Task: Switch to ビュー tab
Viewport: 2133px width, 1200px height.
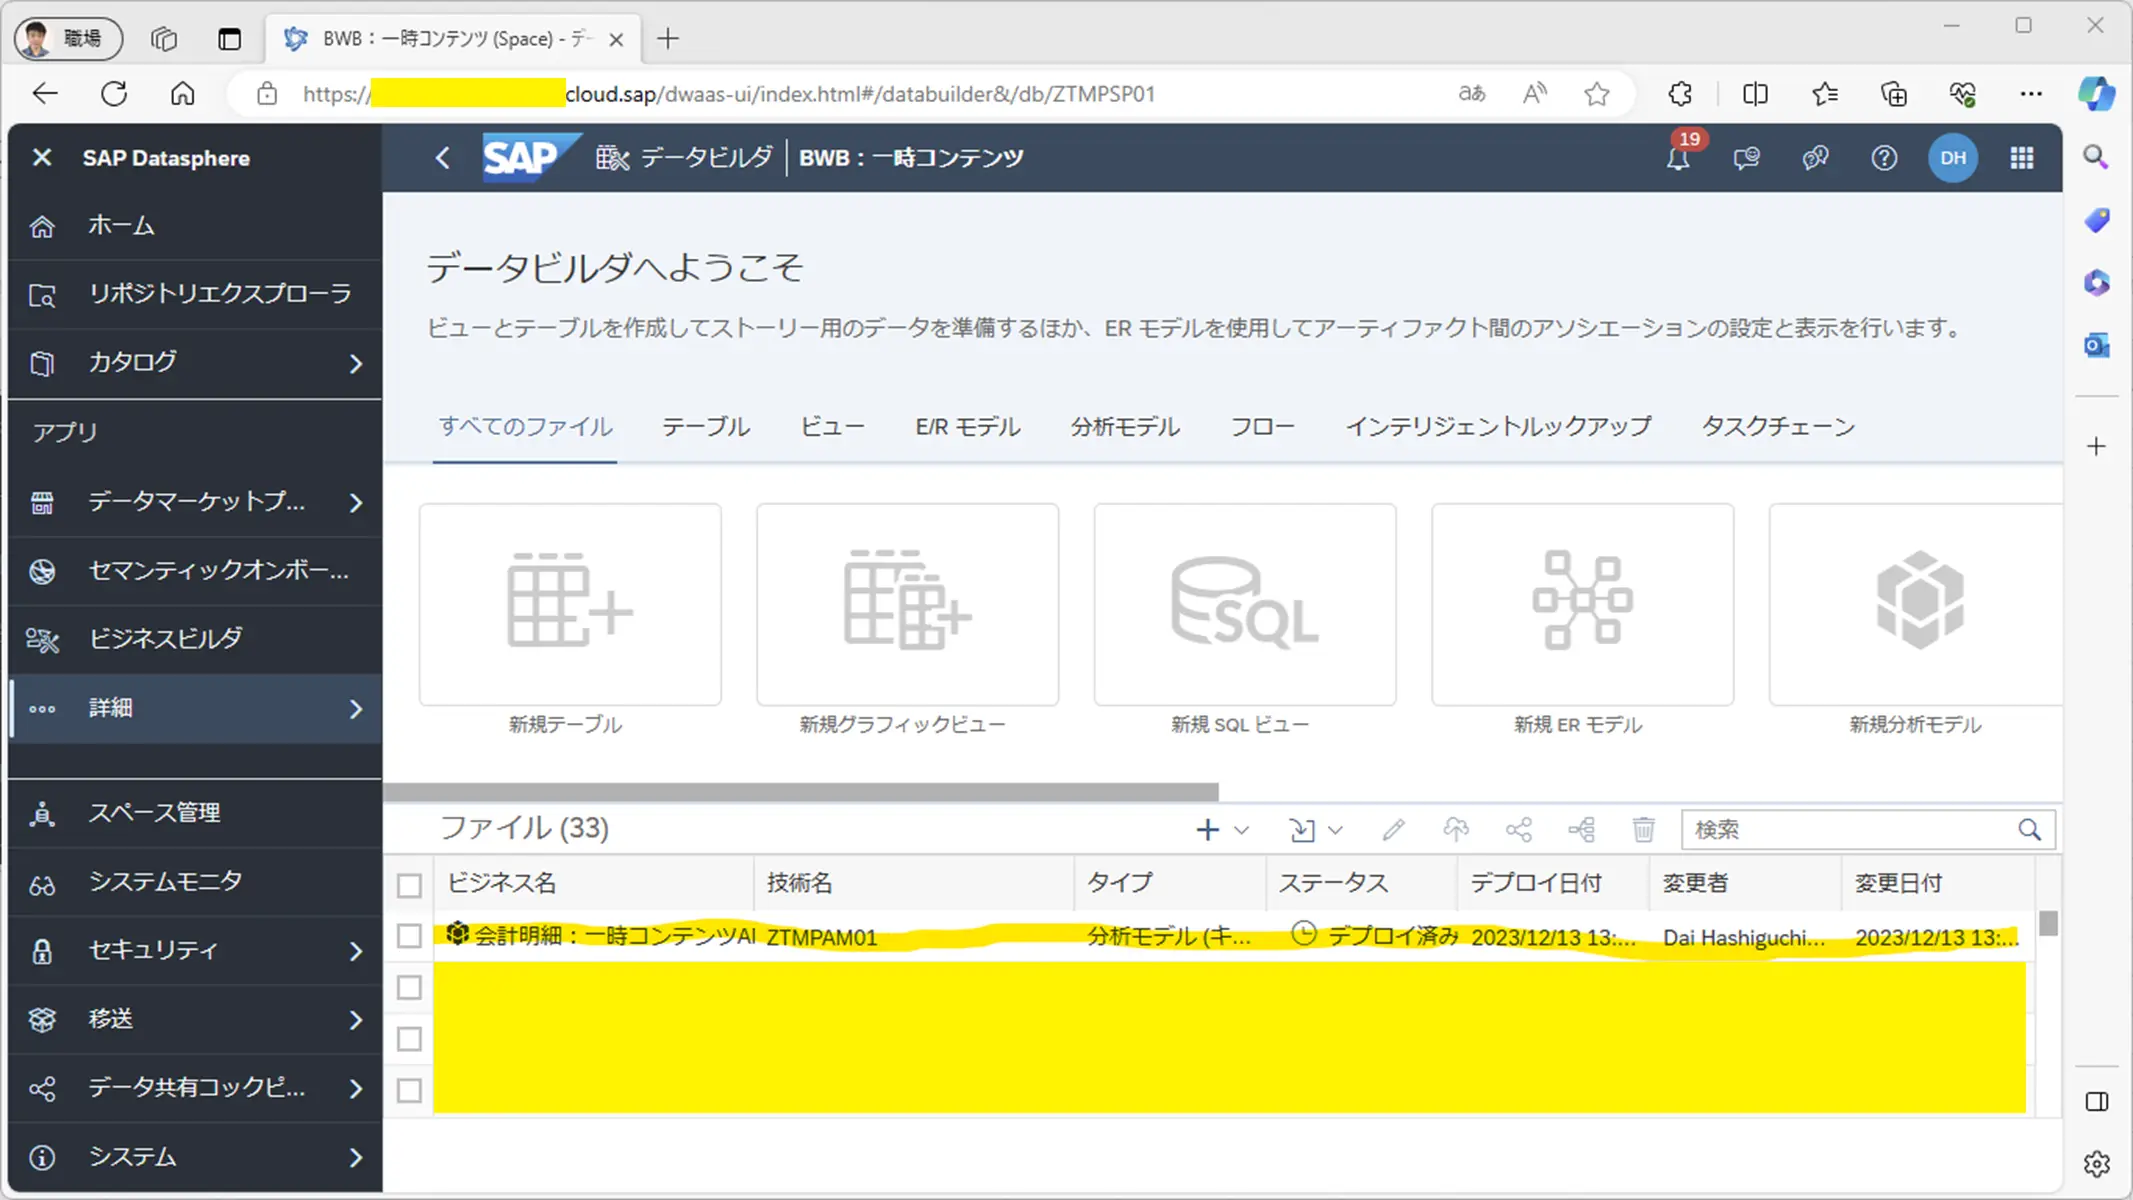Action: coord(832,427)
